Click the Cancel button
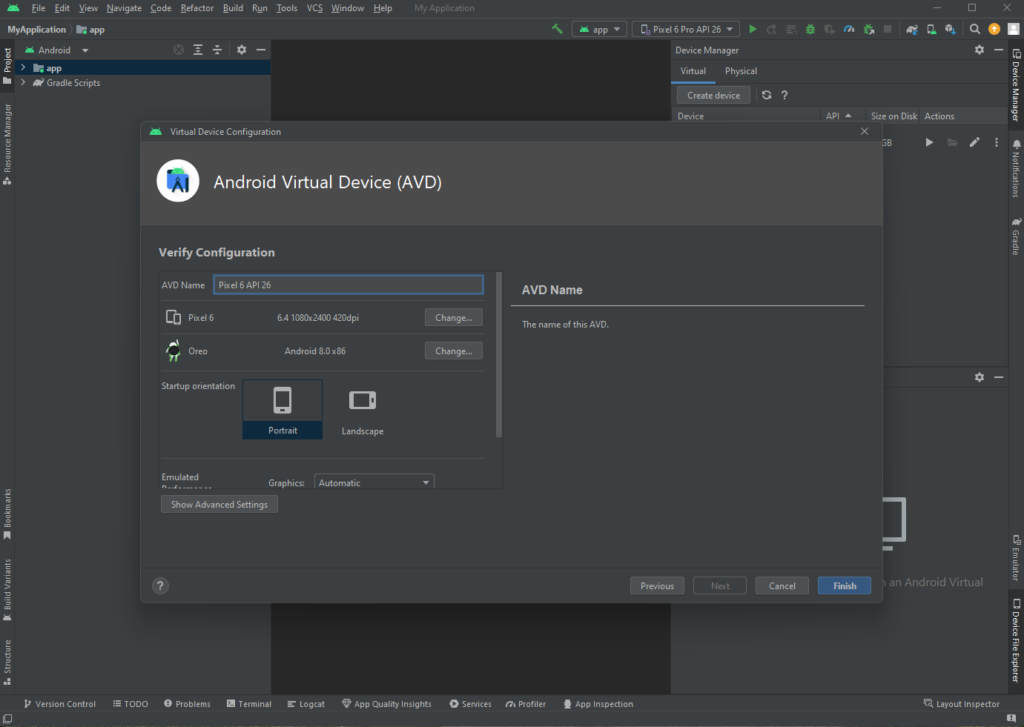This screenshot has height=727, width=1024. click(782, 585)
